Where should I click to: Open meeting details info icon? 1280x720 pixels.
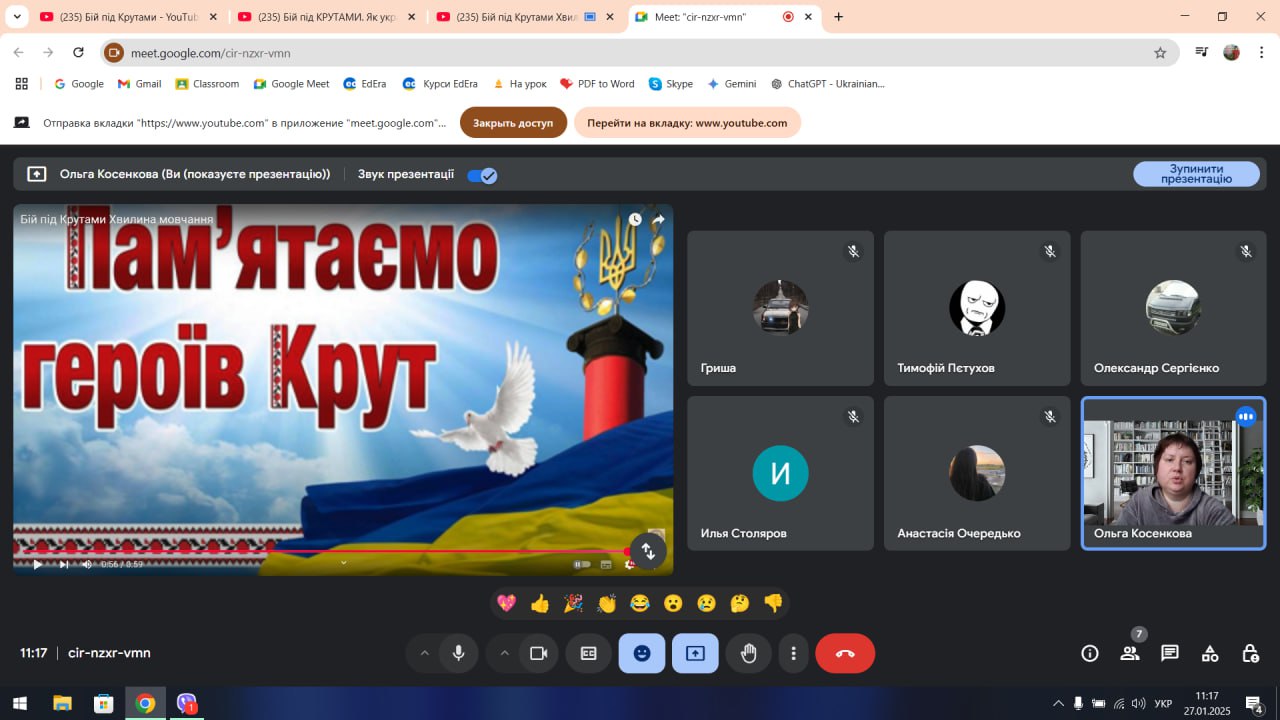coord(1090,653)
